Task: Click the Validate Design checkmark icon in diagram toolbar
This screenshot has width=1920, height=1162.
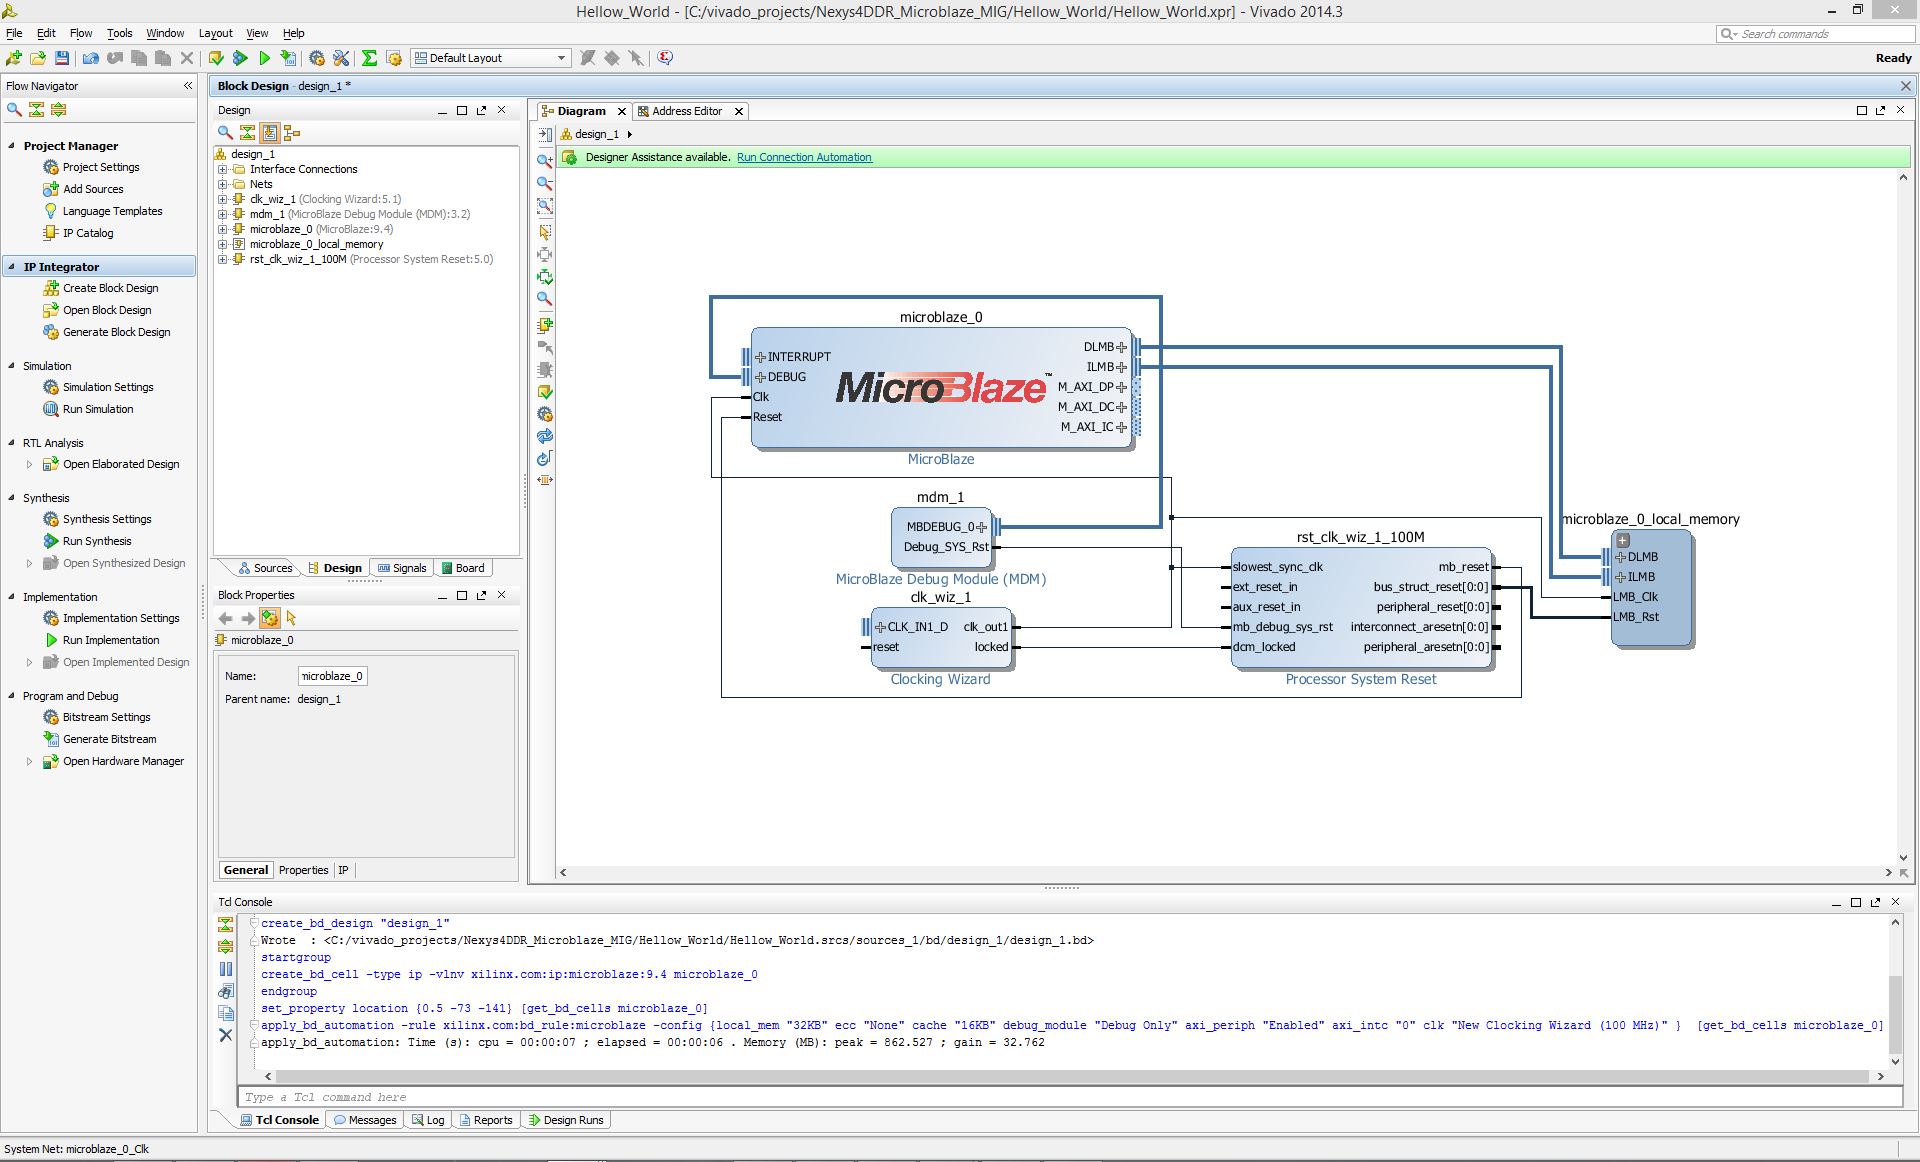Action: (545, 392)
